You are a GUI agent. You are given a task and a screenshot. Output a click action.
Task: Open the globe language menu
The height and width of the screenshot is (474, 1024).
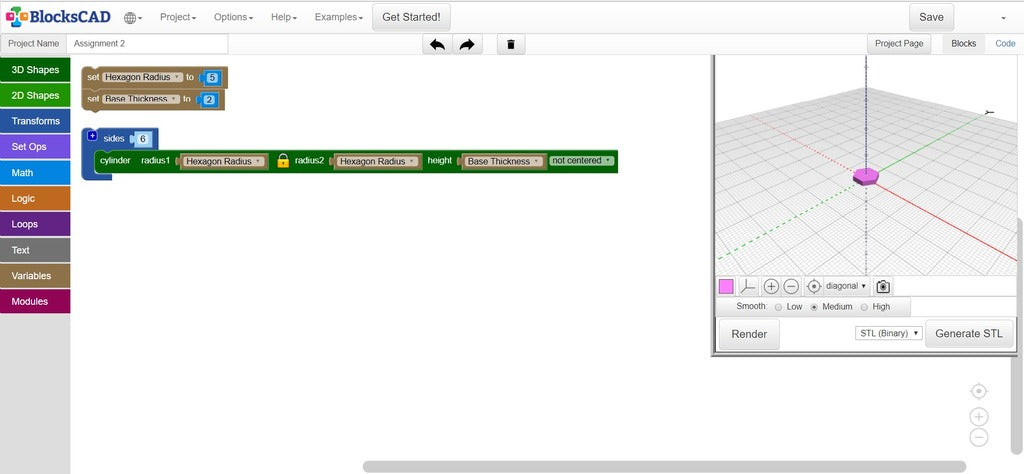(133, 17)
